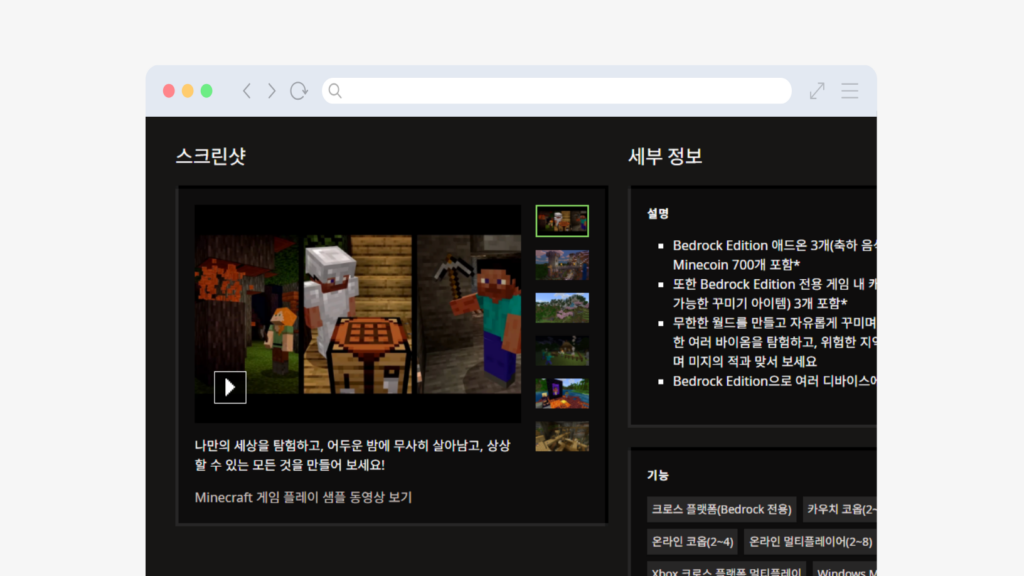Viewport: 1024px width, 576px height.
Task: Open the hamburger menu icon
Action: 850,91
